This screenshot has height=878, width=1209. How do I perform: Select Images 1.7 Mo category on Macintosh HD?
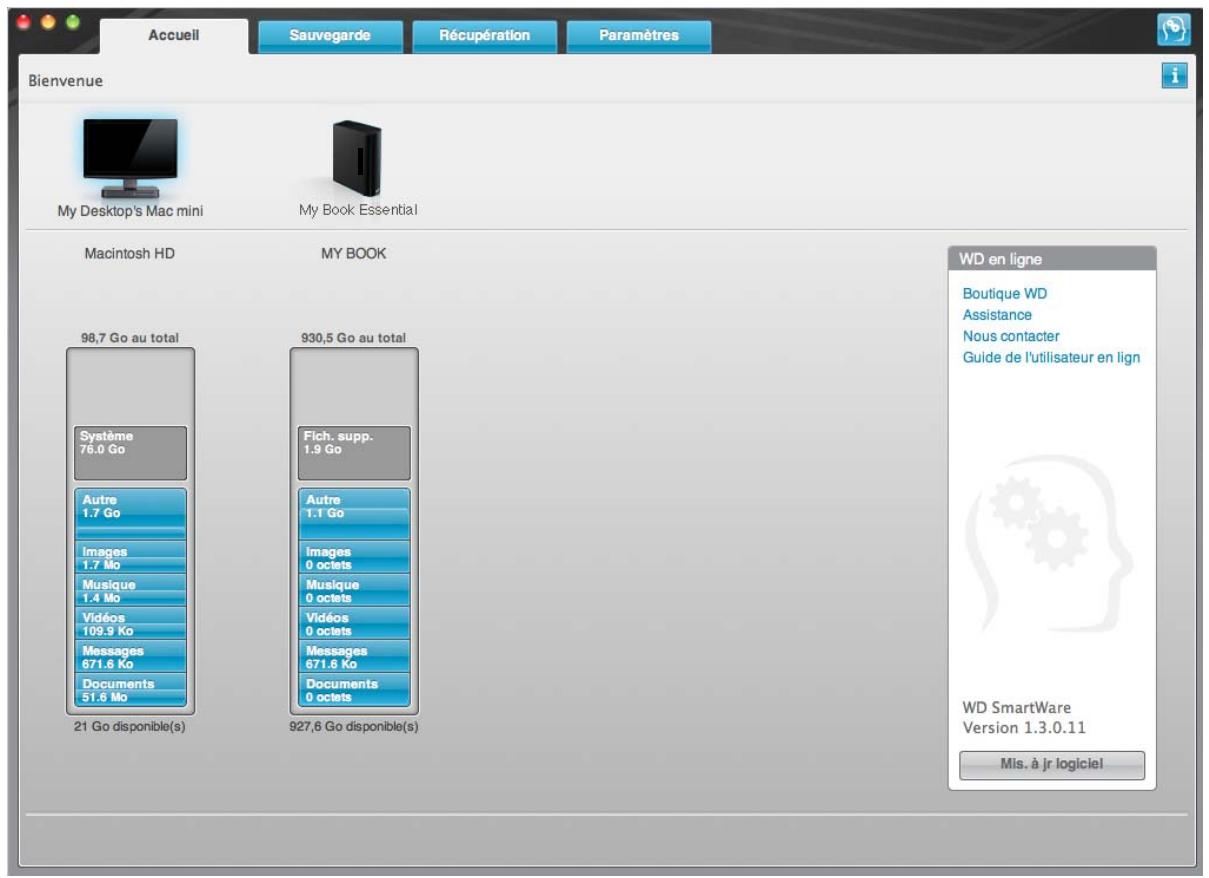[130, 556]
